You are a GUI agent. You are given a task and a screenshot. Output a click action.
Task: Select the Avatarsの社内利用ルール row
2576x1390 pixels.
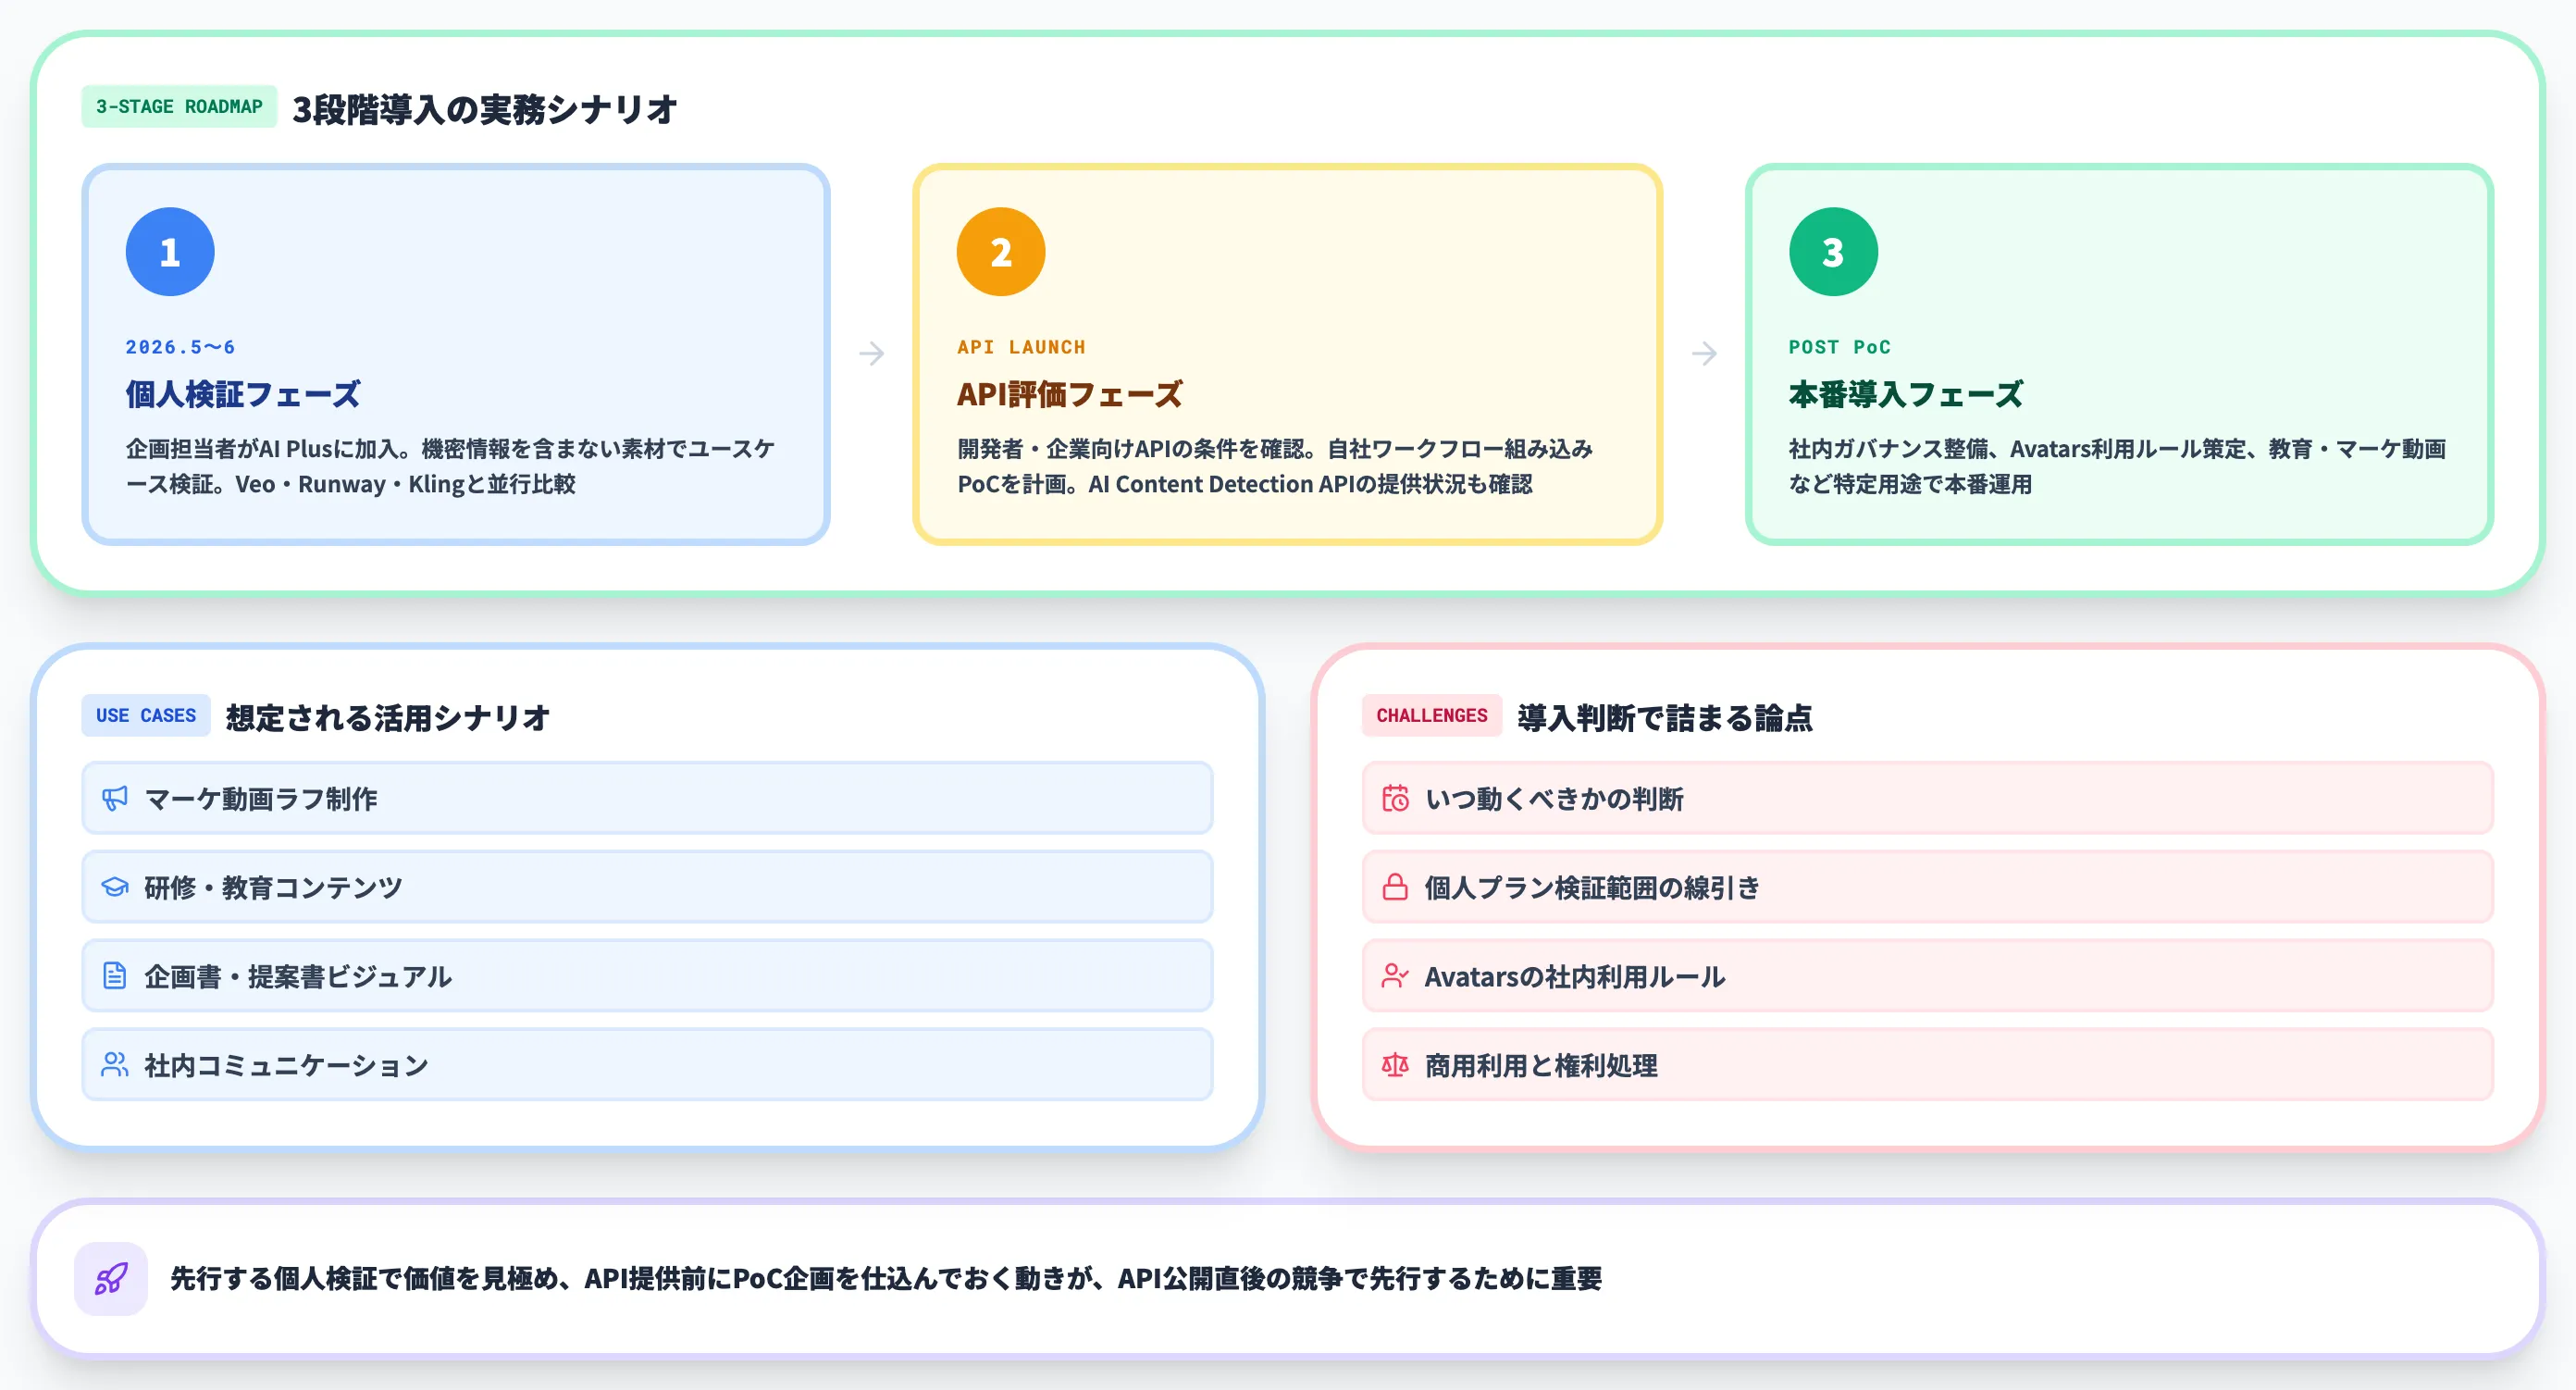pyautogui.click(x=1927, y=975)
